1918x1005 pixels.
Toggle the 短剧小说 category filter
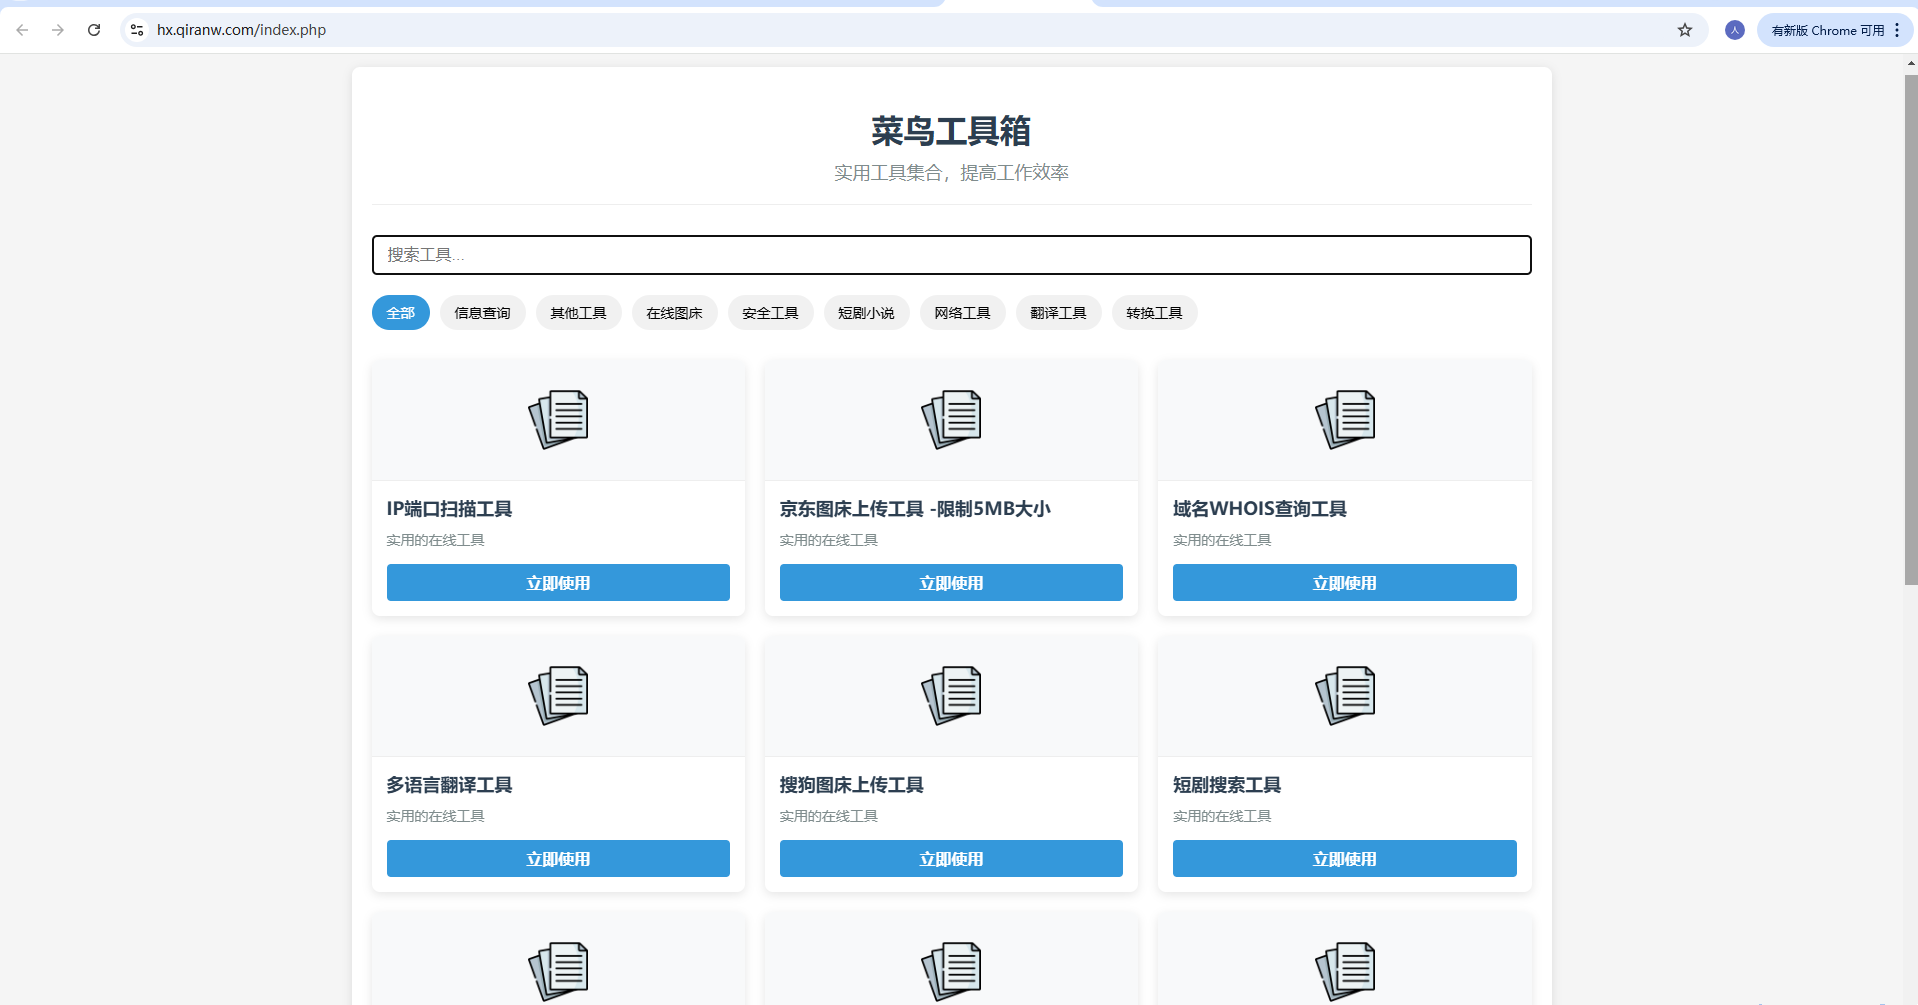click(x=866, y=312)
